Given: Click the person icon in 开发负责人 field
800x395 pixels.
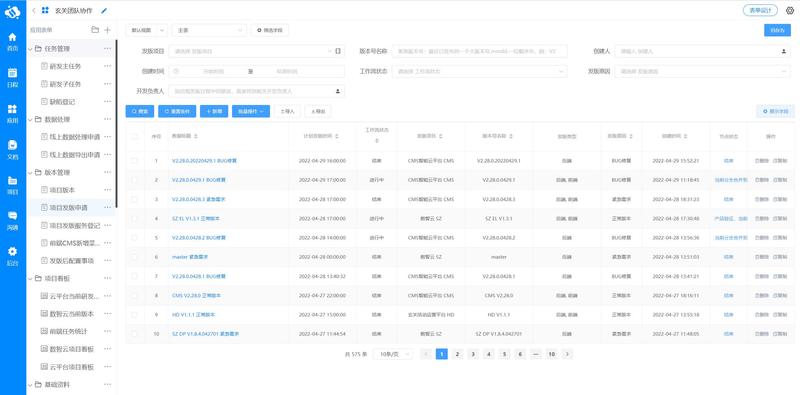Looking at the screenshot, I should 337,91.
